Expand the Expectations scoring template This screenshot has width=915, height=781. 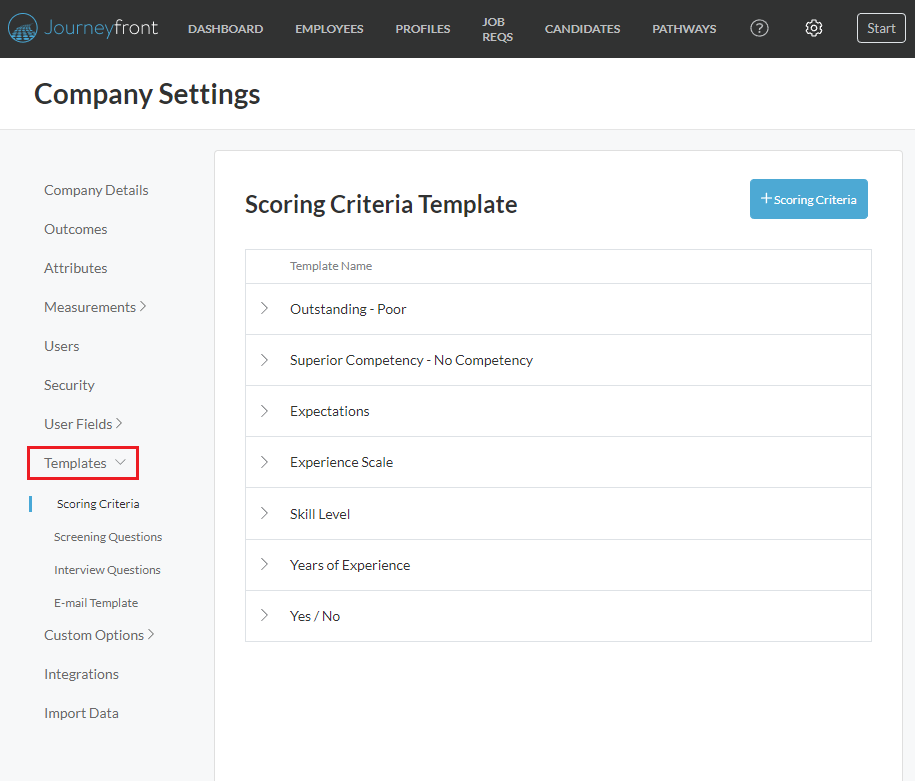coord(263,410)
